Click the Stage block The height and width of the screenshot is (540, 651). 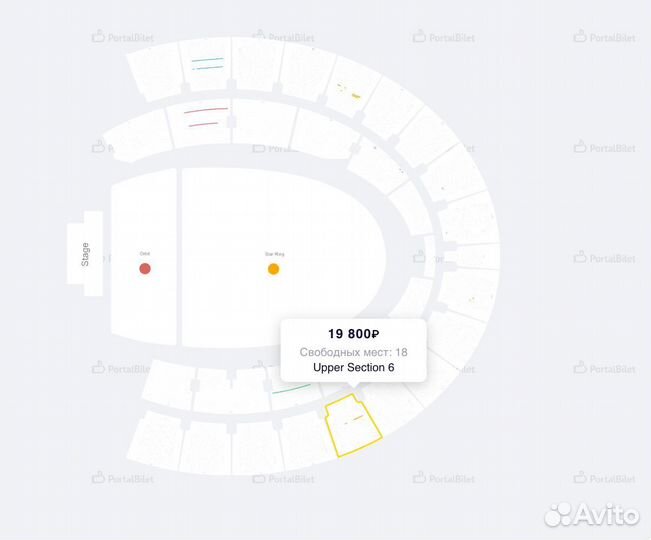(x=85, y=254)
